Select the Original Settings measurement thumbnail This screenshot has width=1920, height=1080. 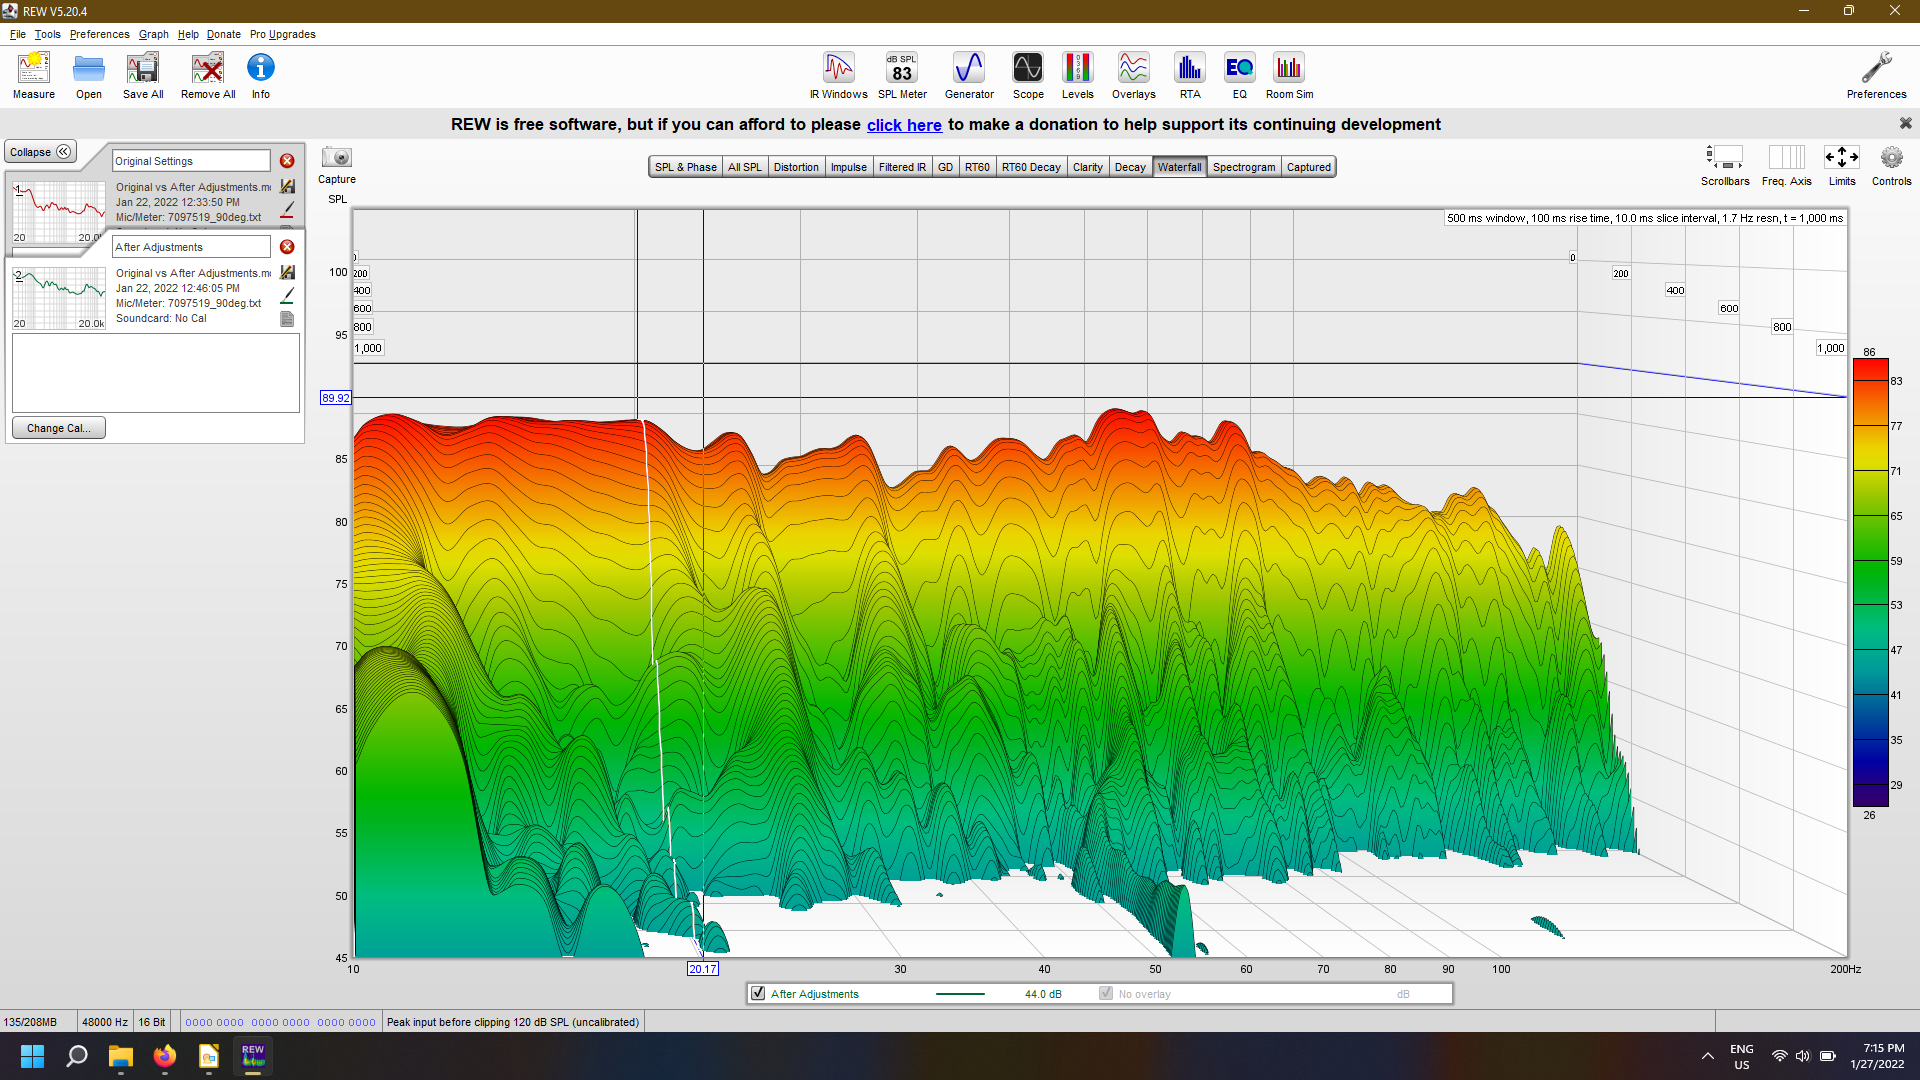click(x=59, y=212)
